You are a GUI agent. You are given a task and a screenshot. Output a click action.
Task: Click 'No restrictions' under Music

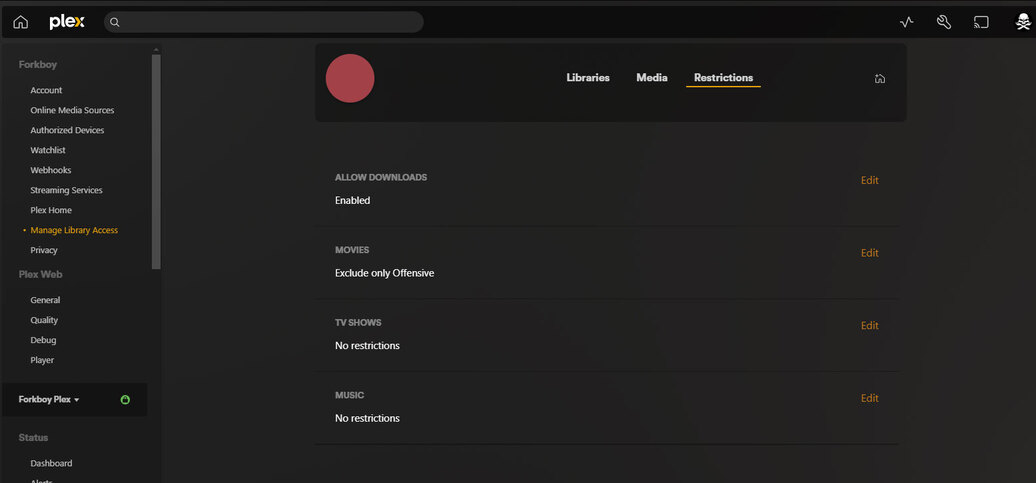[x=367, y=418]
